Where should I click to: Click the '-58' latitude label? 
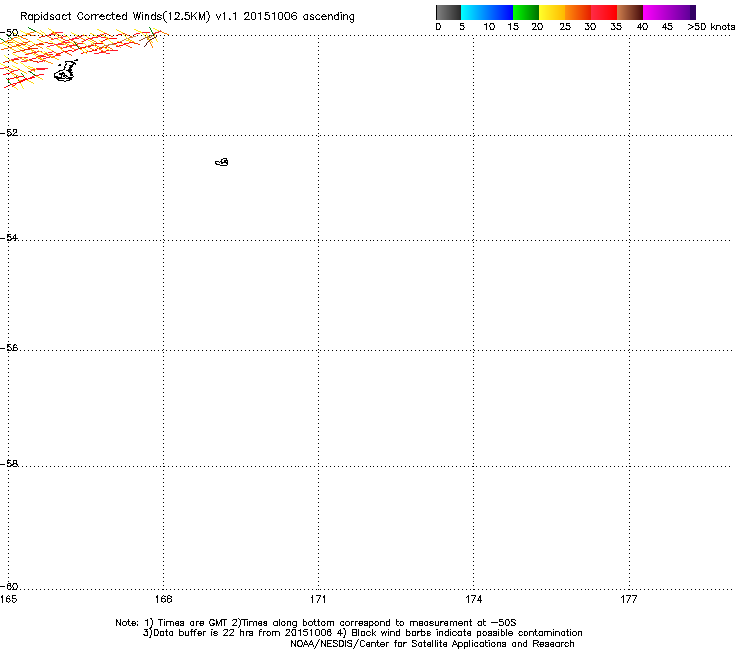point(9,464)
